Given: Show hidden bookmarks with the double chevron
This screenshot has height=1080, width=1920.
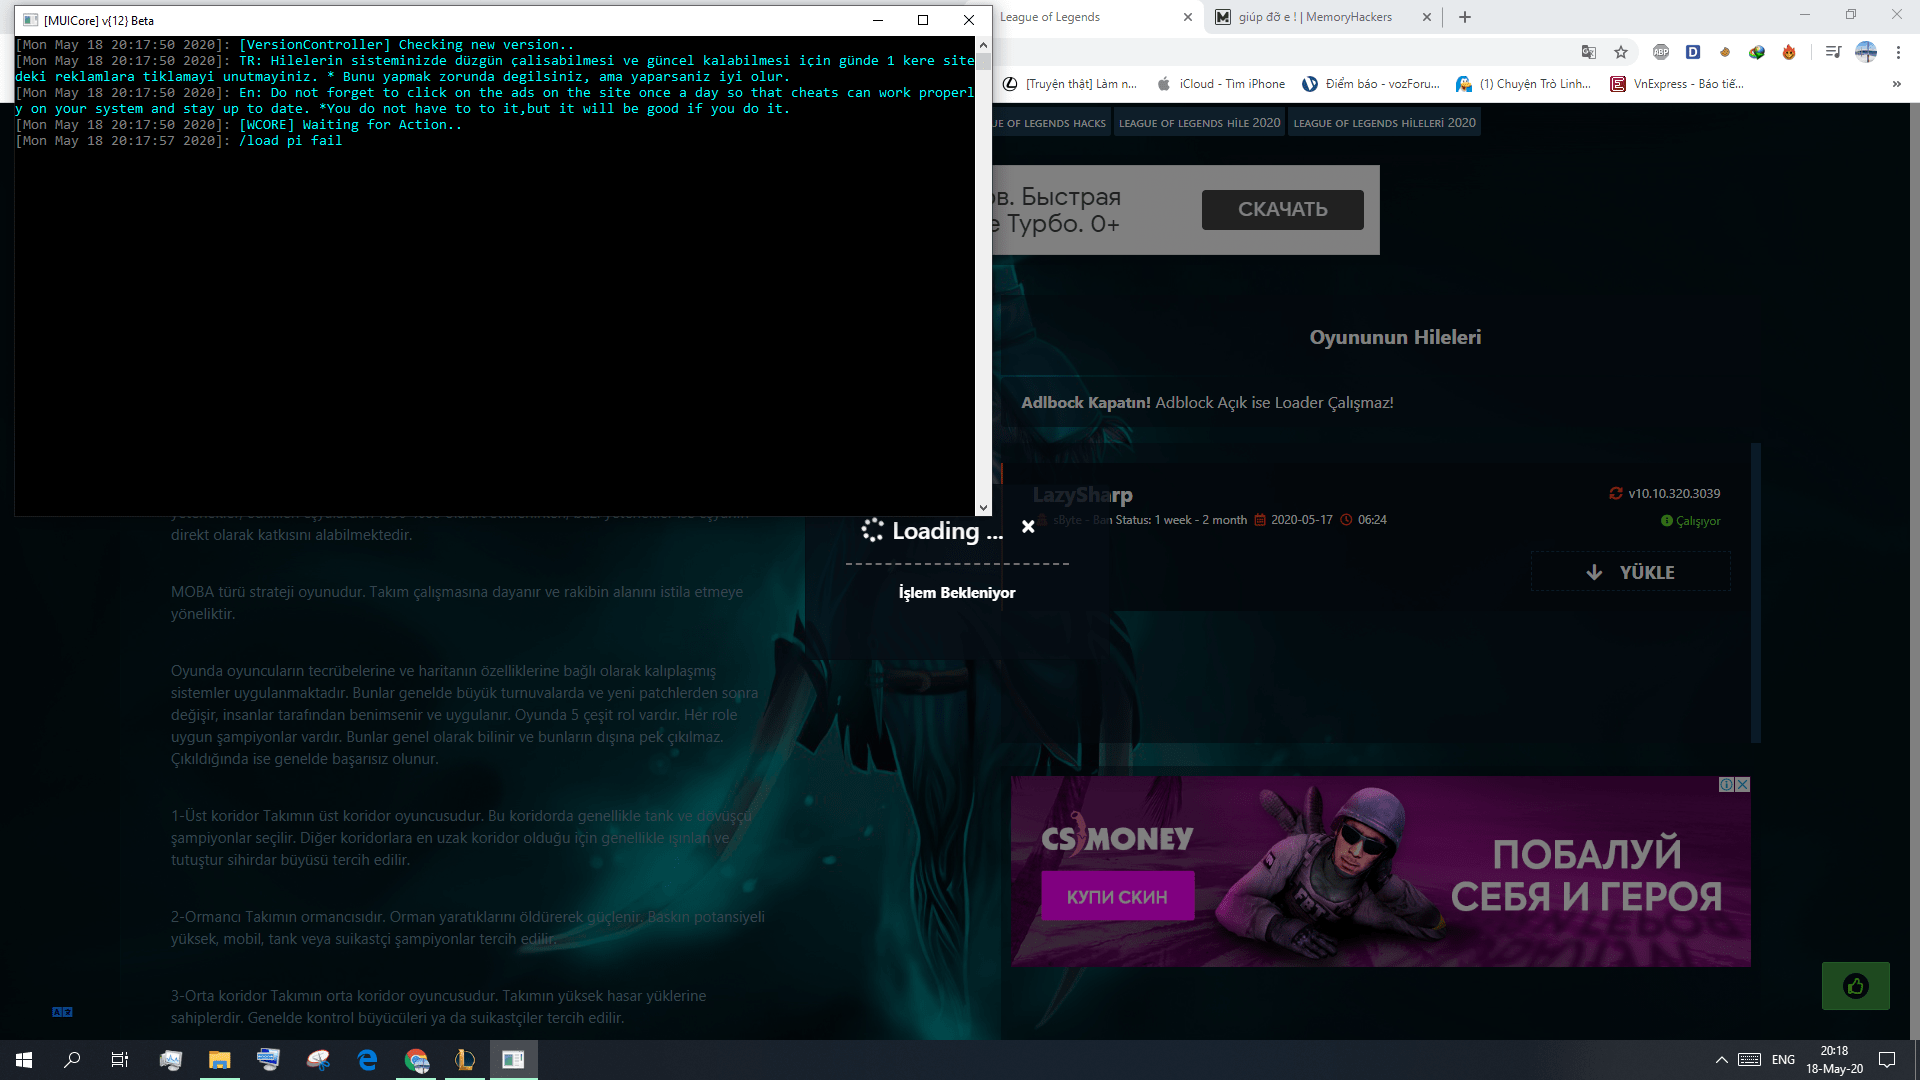Looking at the screenshot, I should 1897,84.
